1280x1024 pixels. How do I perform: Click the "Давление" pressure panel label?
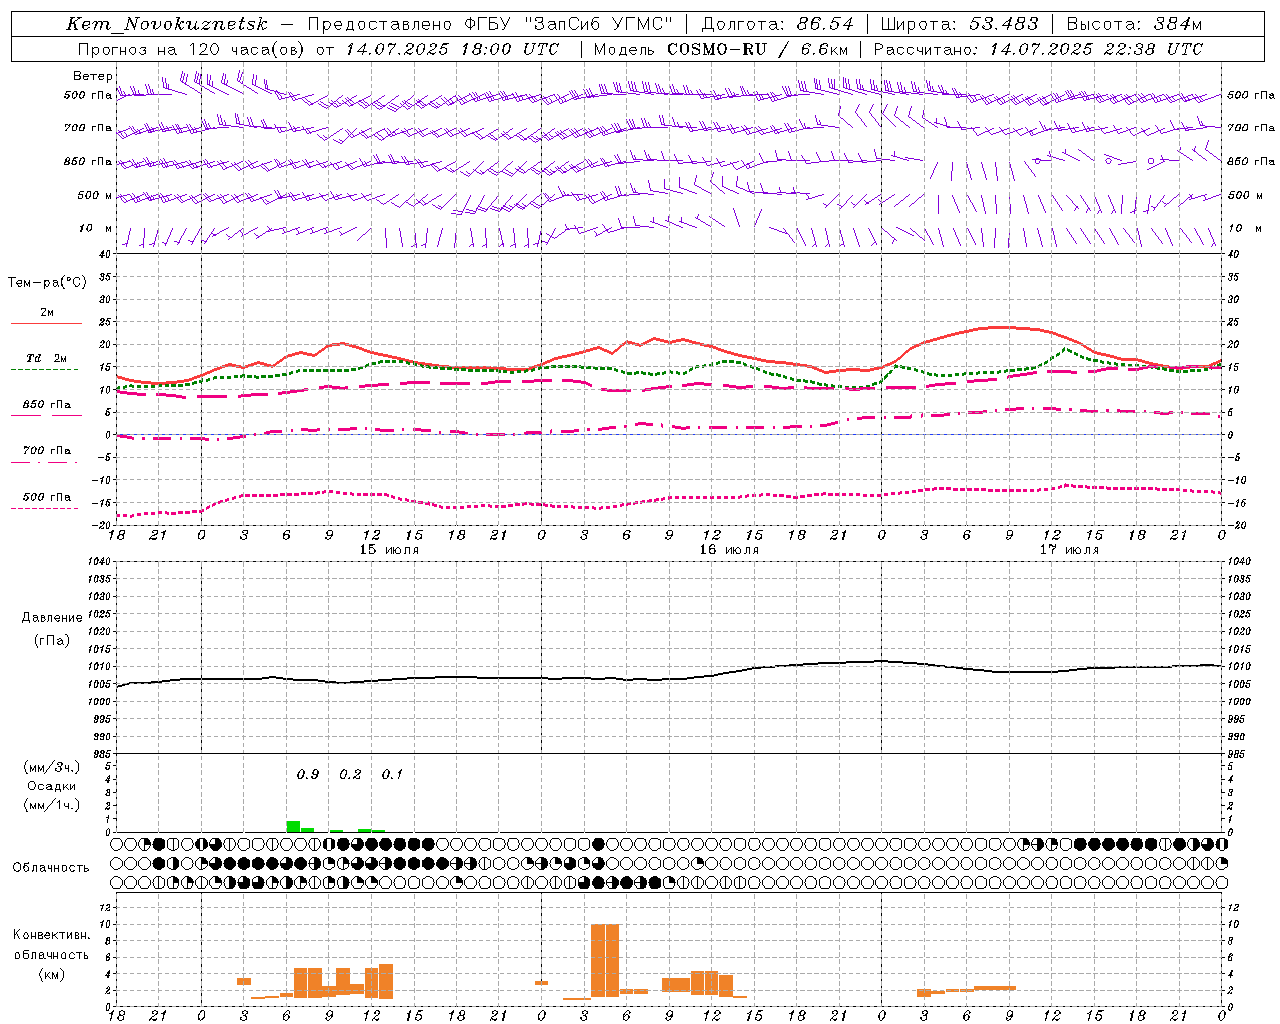pos(52,618)
